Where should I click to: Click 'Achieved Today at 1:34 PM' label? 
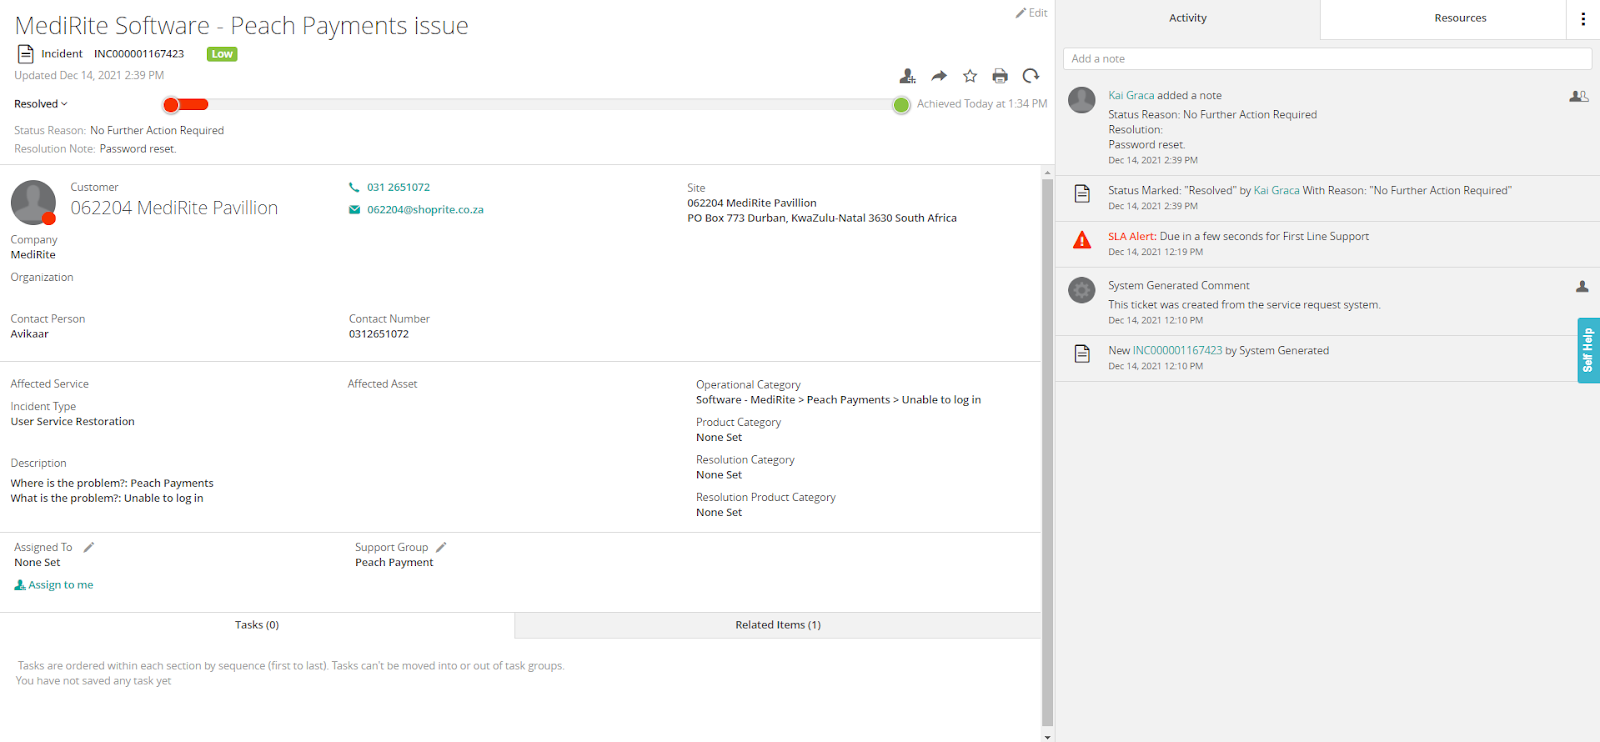982,104
